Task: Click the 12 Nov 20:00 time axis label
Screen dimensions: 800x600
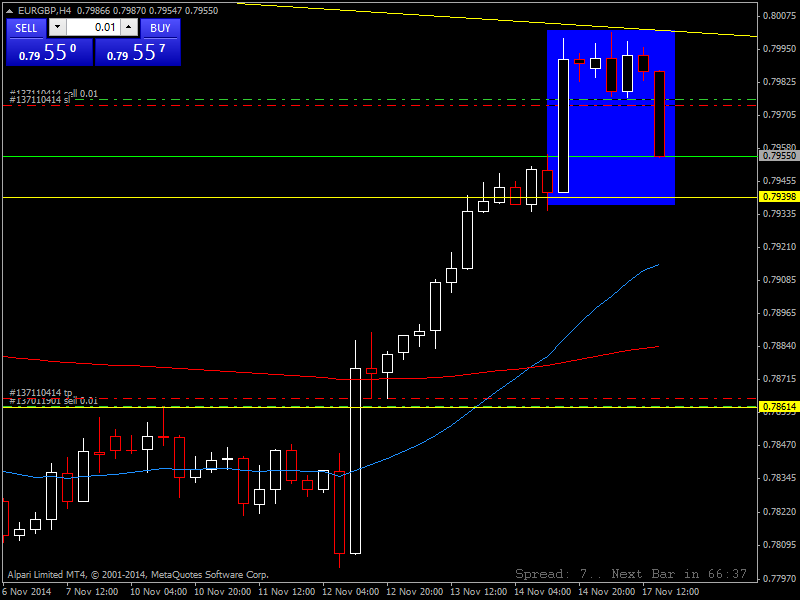Action: coord(415,592)
